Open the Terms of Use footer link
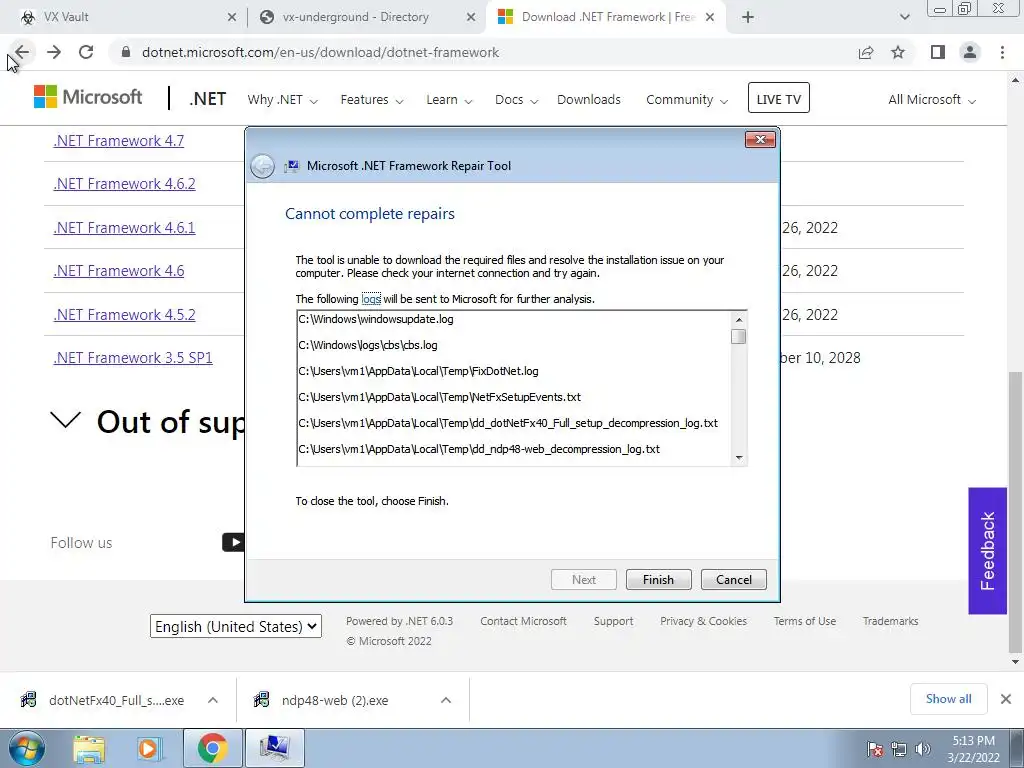This screenshot has width=1024, height=768. point(805,621)
